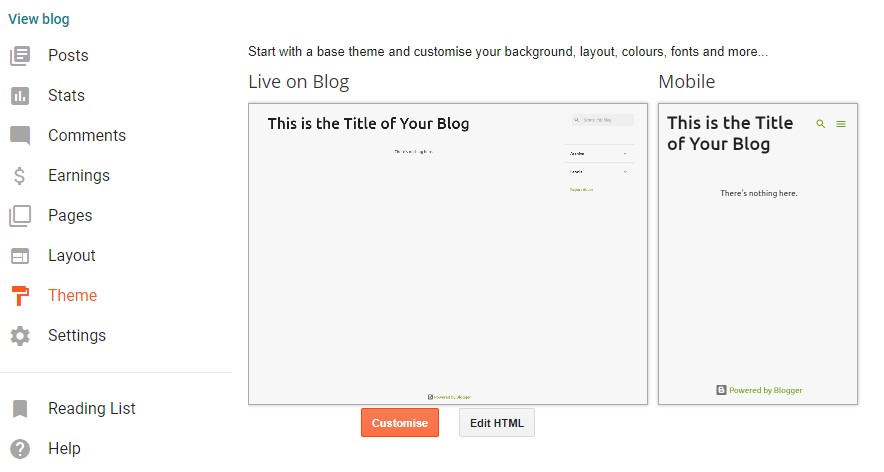This screenshot has height=472, width=884.
Task: Click the Edit HTML button
Action: click(x=497, y=423)
